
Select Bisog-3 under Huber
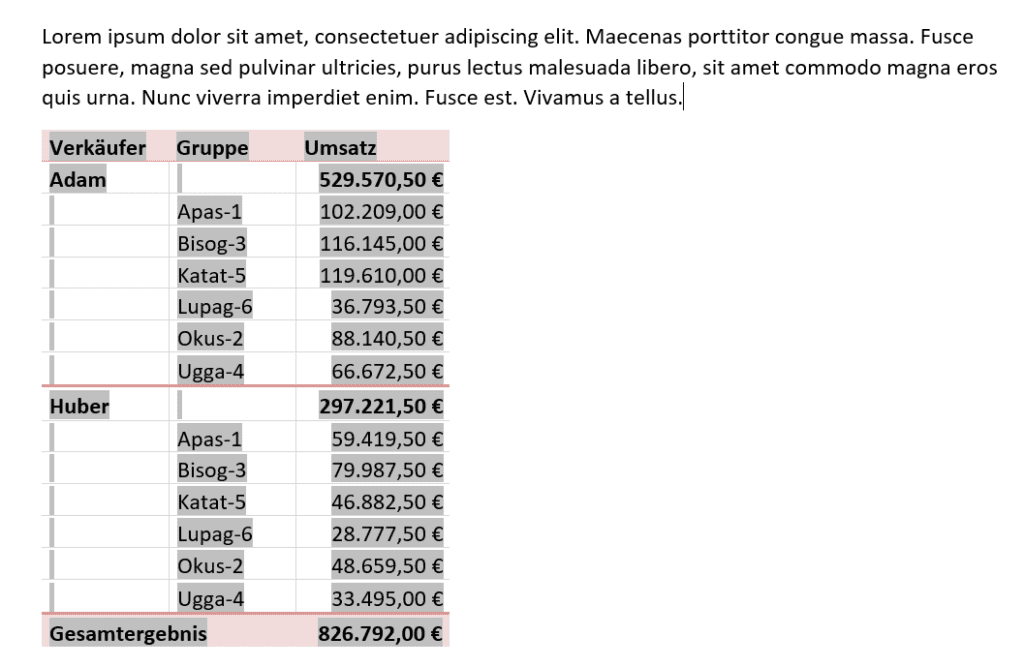point(212,470)
